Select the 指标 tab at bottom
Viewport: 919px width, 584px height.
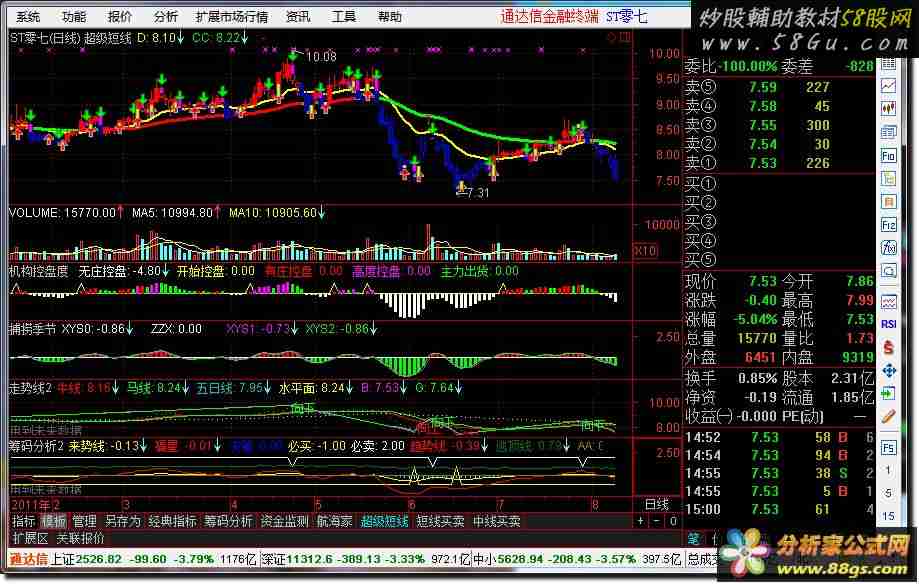[x=23, y=521]
